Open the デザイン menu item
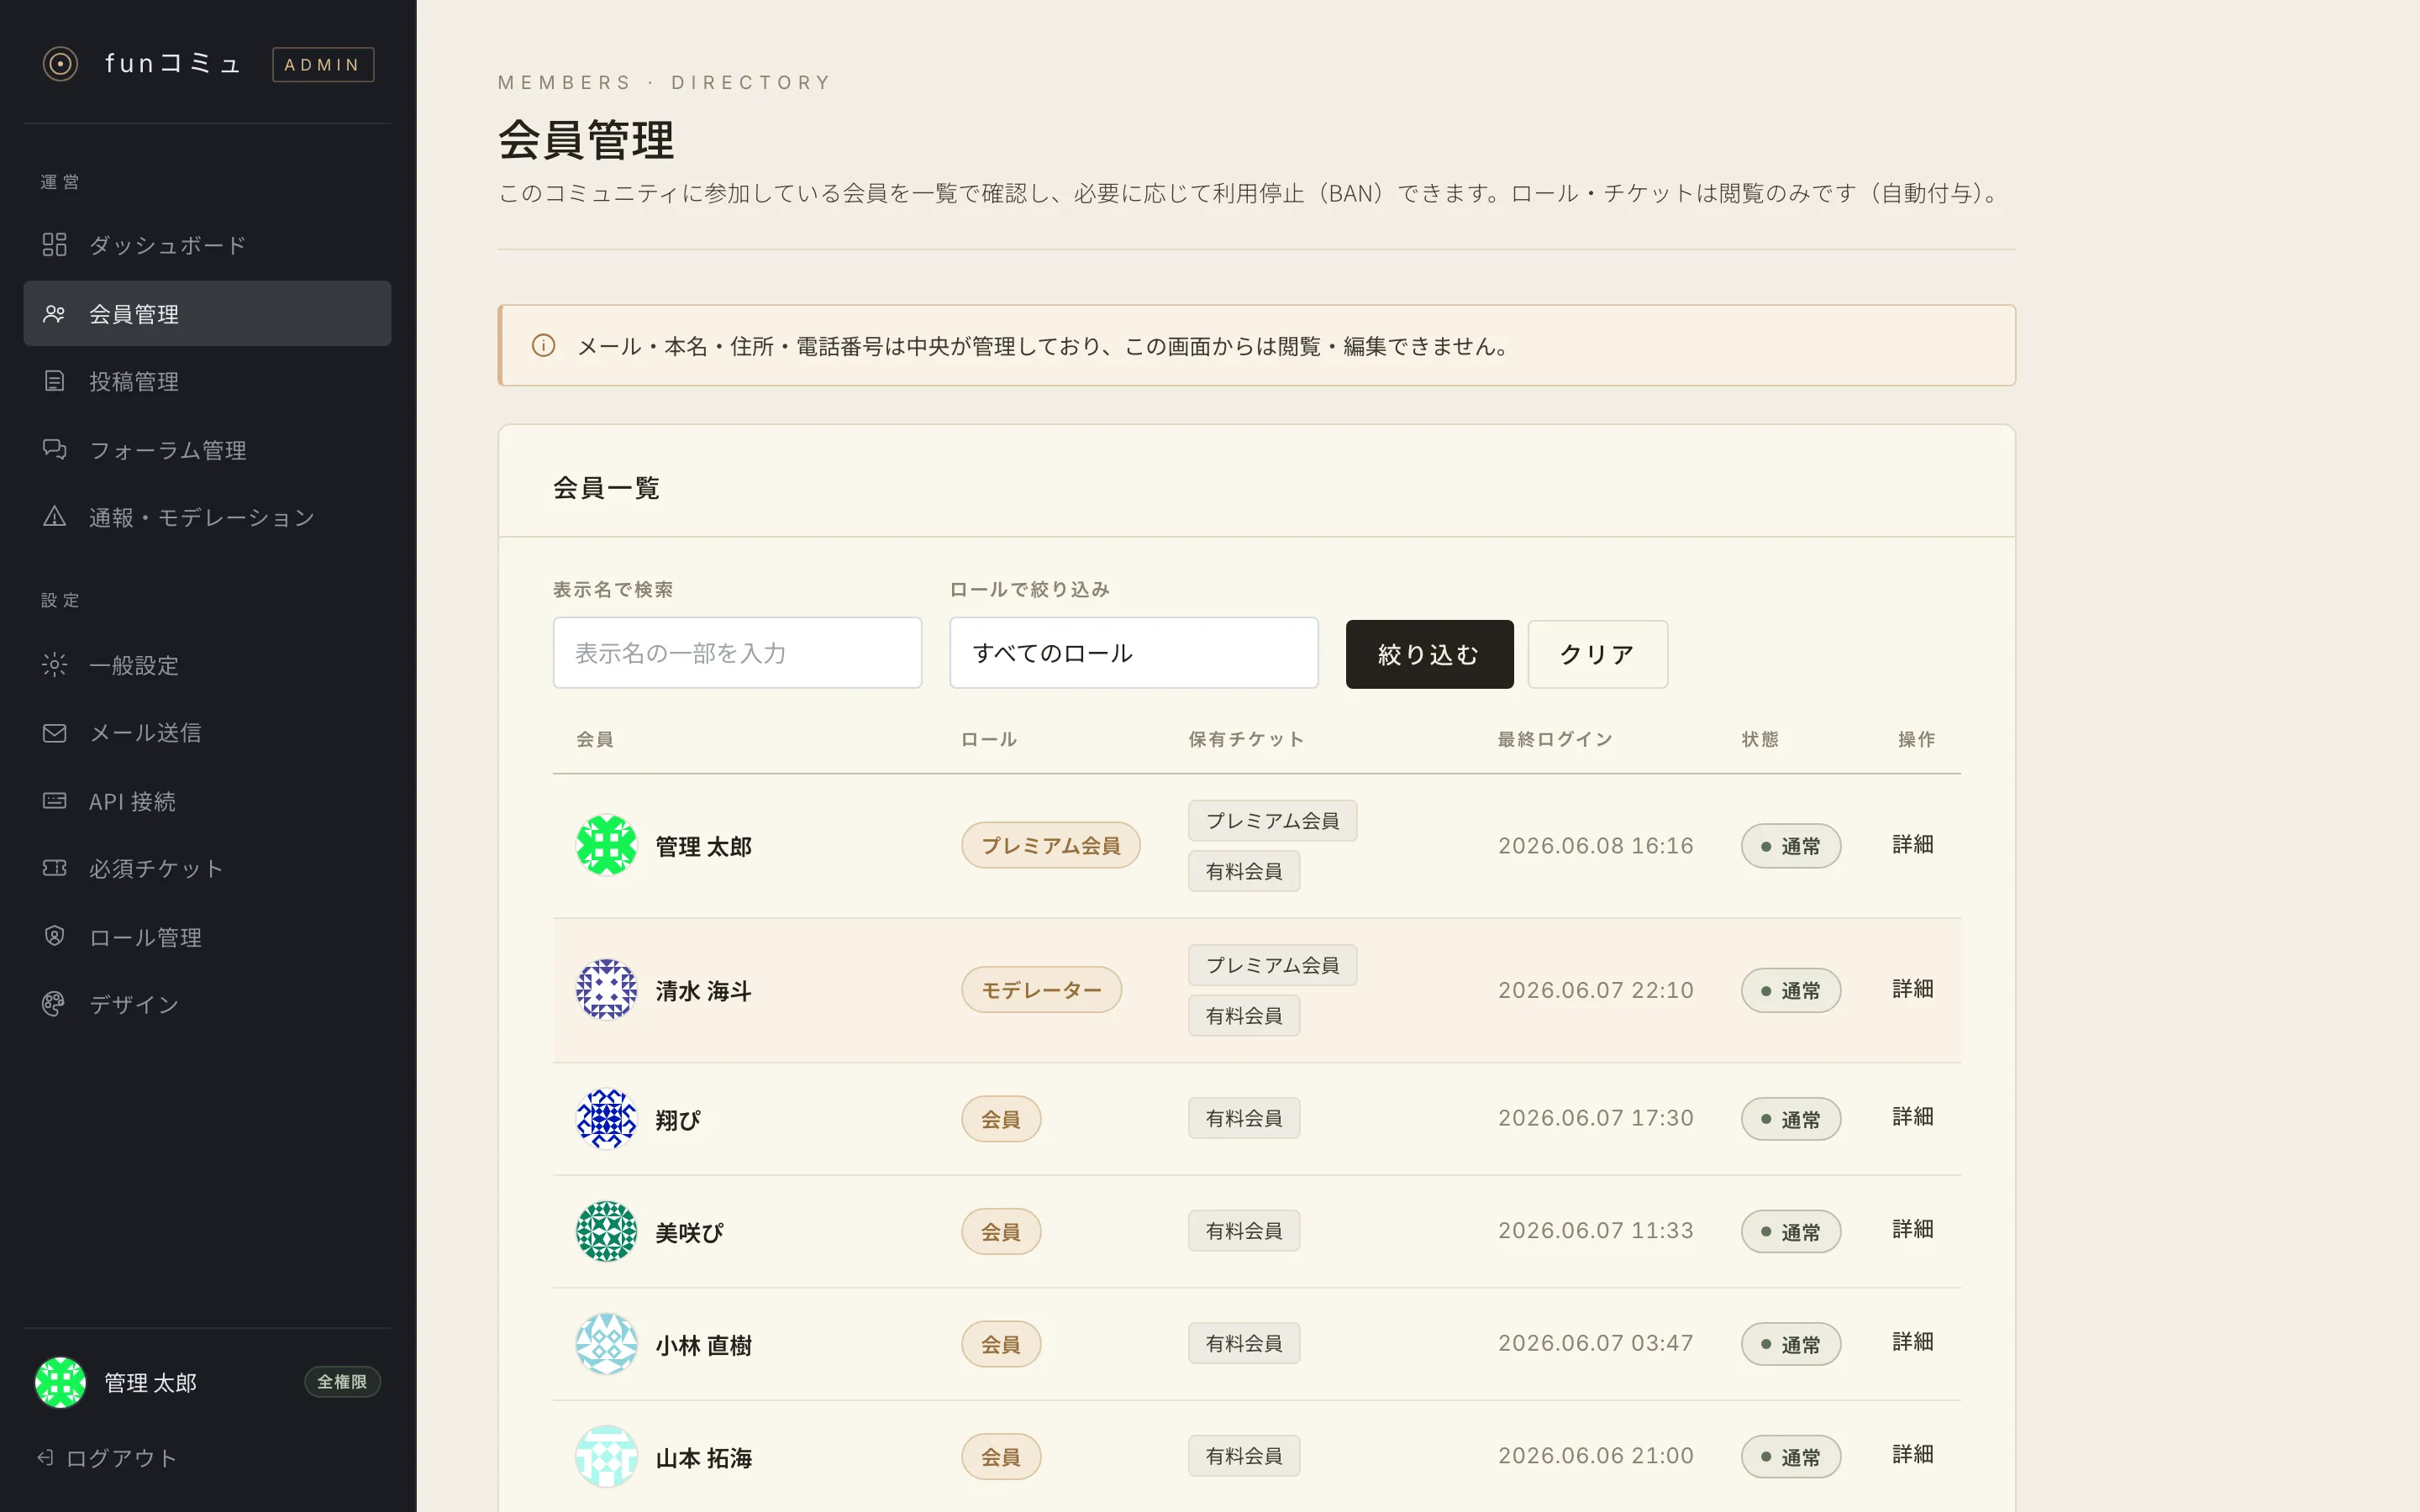This screenshot has height=1512, width=2420. click(207, 1004)
